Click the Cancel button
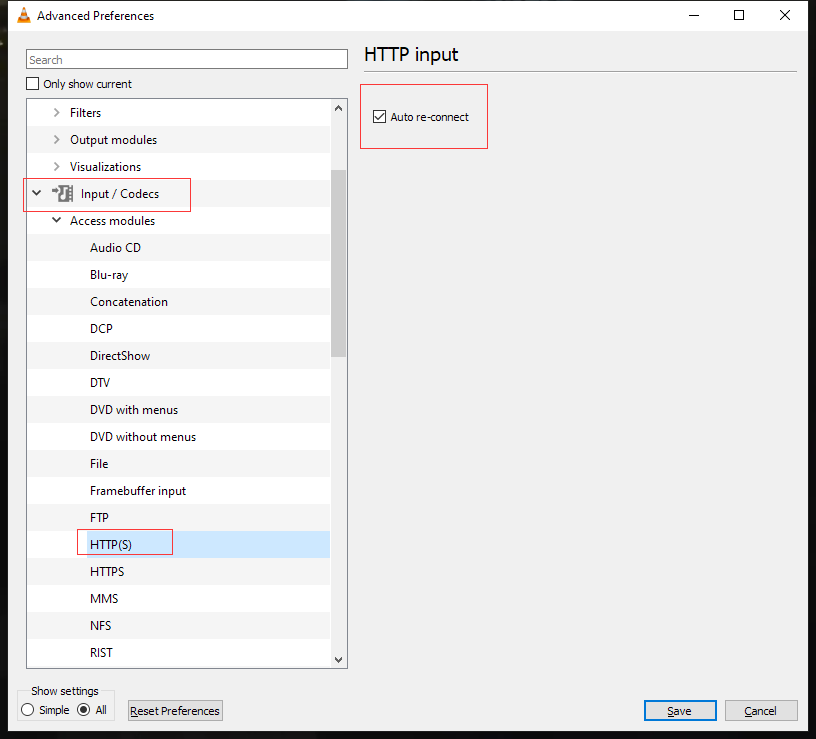The image size is (816, 739). (x=760, y=711)
